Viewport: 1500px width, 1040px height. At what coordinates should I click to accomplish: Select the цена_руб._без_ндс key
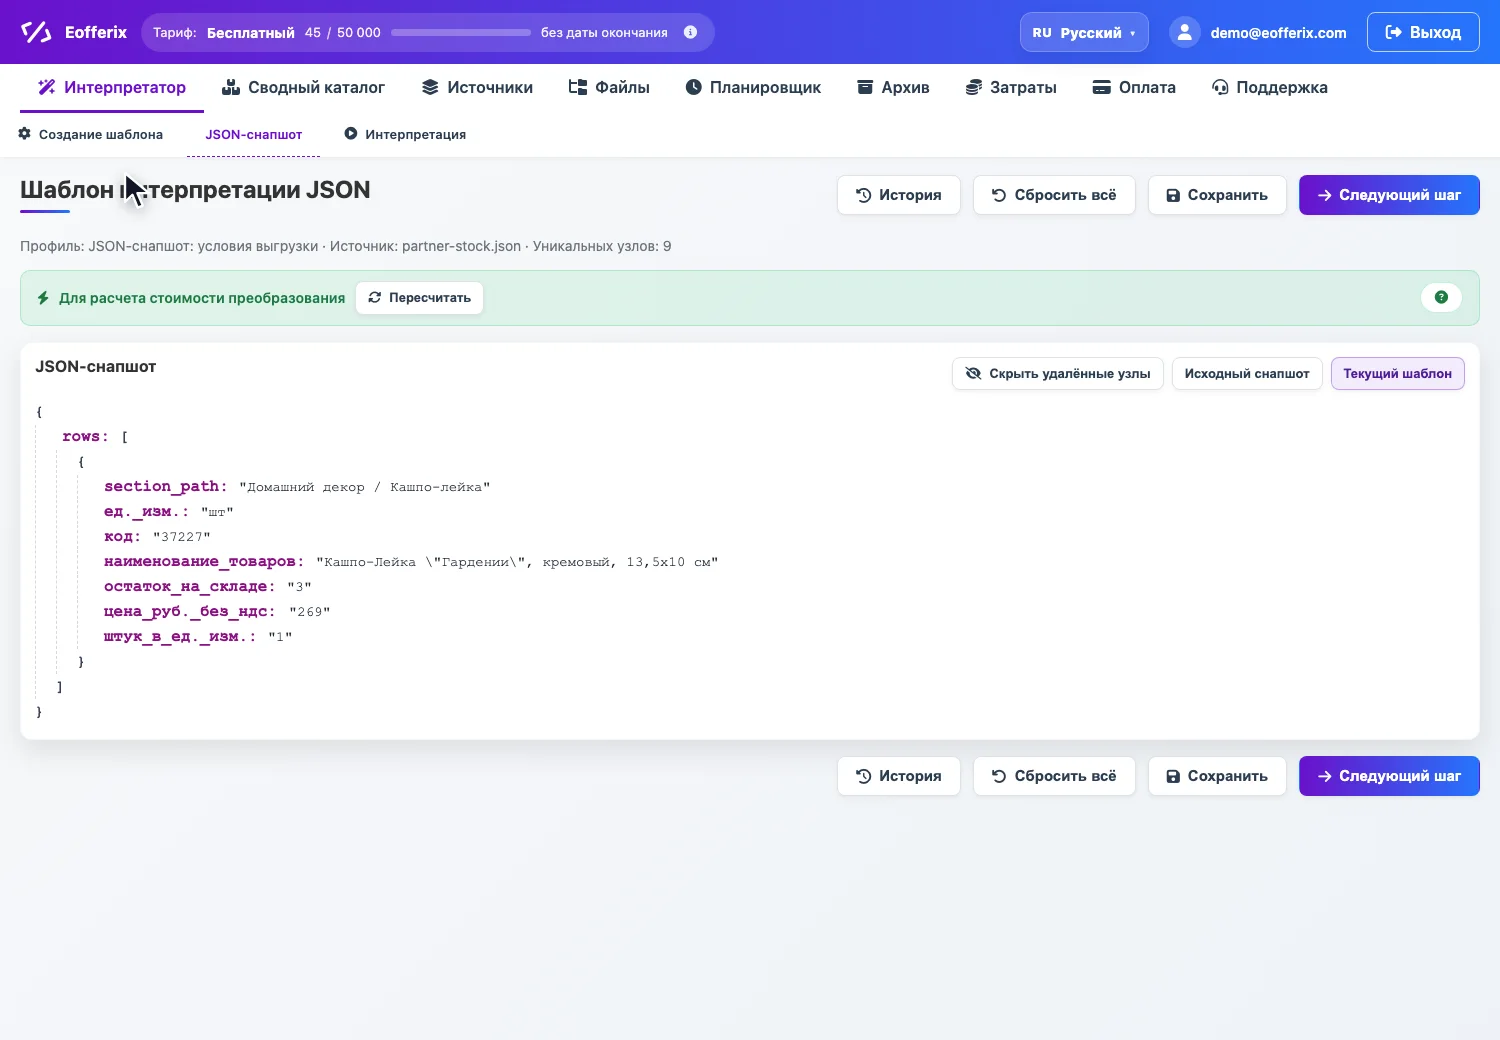(189, 612)
